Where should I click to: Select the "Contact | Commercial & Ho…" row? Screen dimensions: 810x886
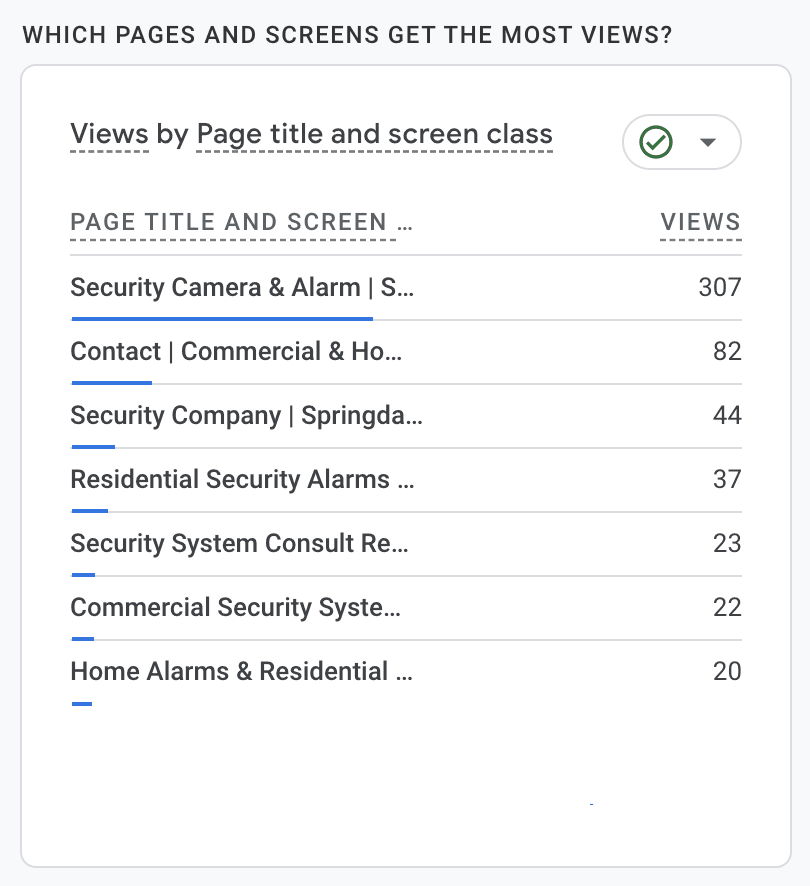click(236, 352)
